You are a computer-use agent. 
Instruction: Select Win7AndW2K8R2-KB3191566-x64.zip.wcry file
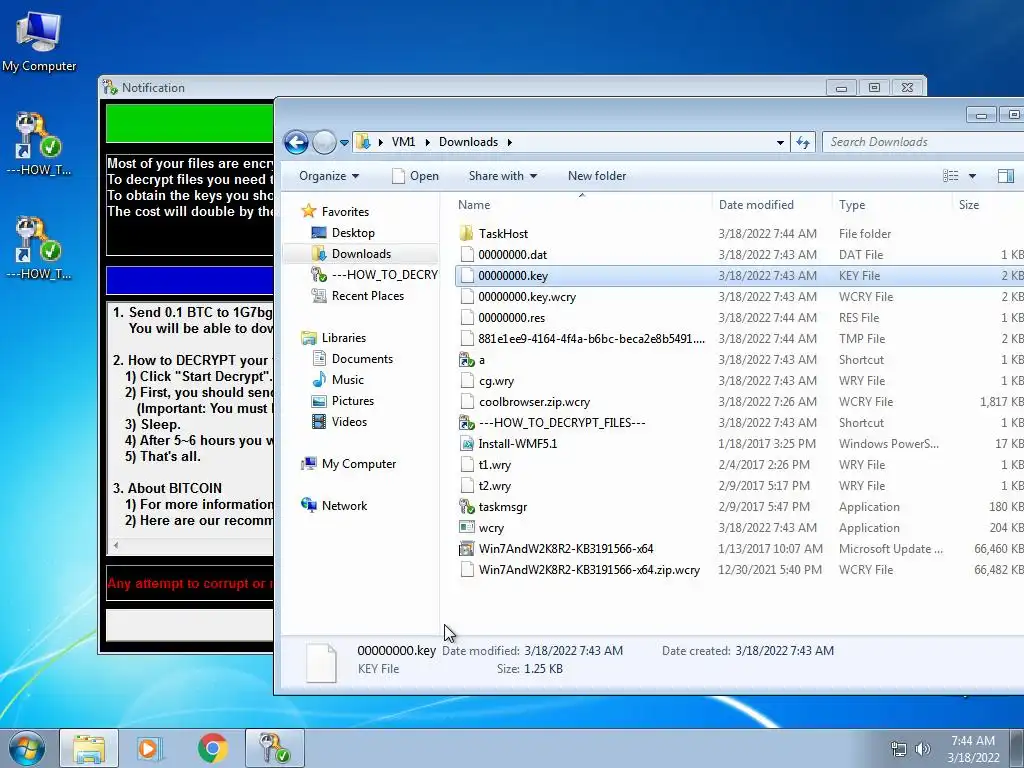click(589, 569)
